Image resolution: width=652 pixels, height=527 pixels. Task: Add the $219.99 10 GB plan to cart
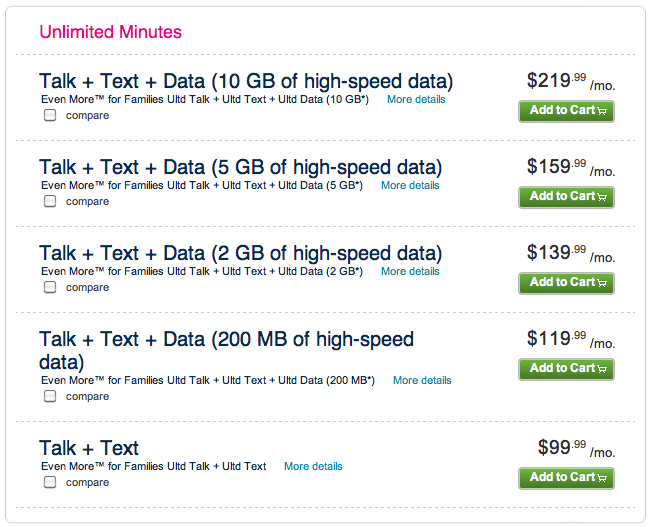tap(566, 111)
